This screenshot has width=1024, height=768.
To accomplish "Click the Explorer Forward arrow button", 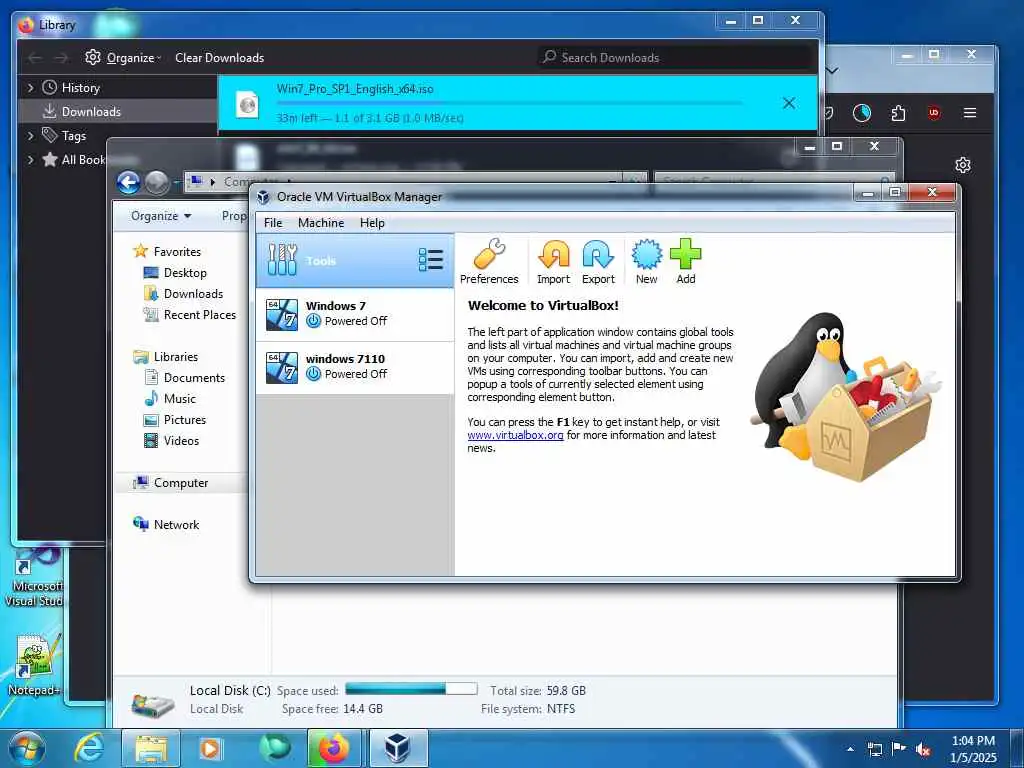I will [157, 182].
